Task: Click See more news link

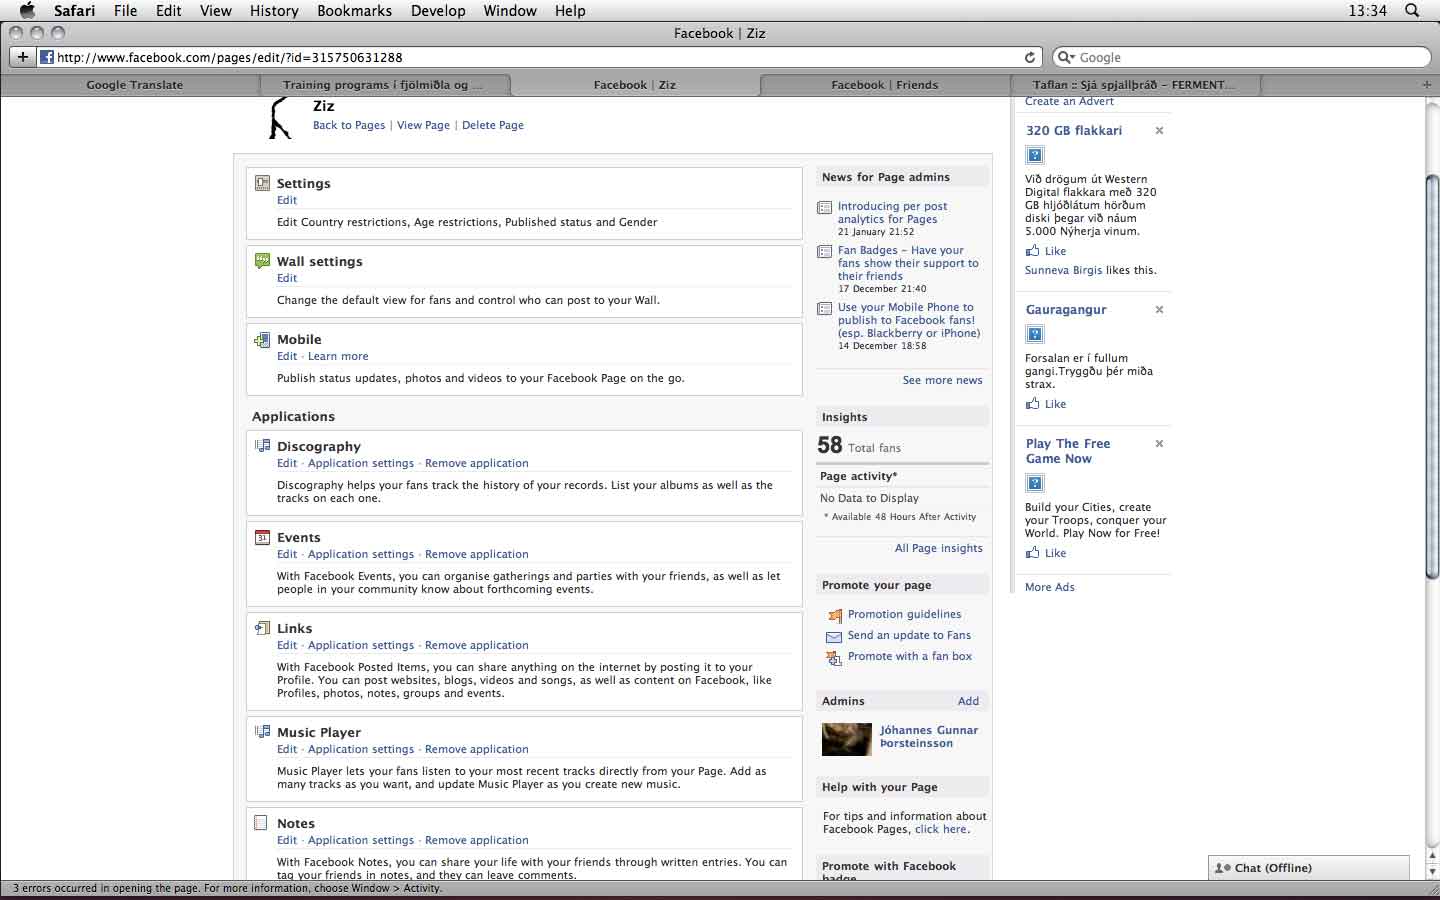Action: click(x=942, y=380)
